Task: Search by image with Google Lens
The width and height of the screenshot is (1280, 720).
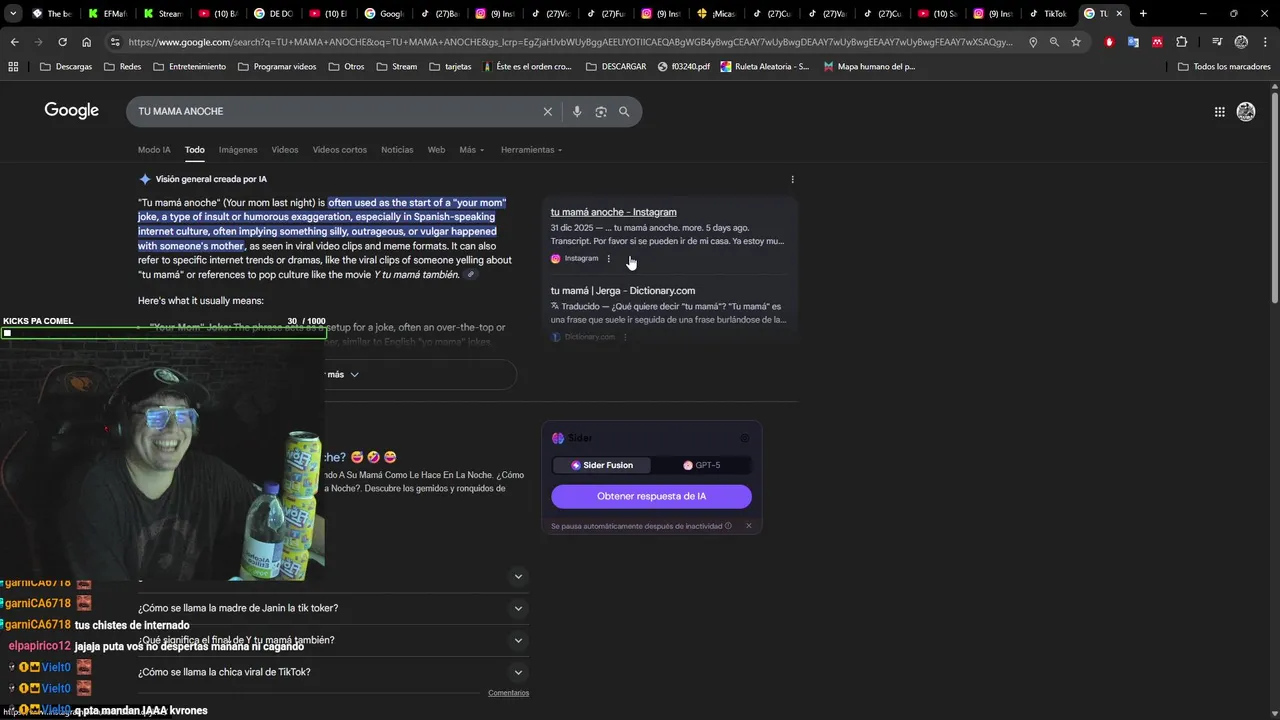Action: [601, 112]
